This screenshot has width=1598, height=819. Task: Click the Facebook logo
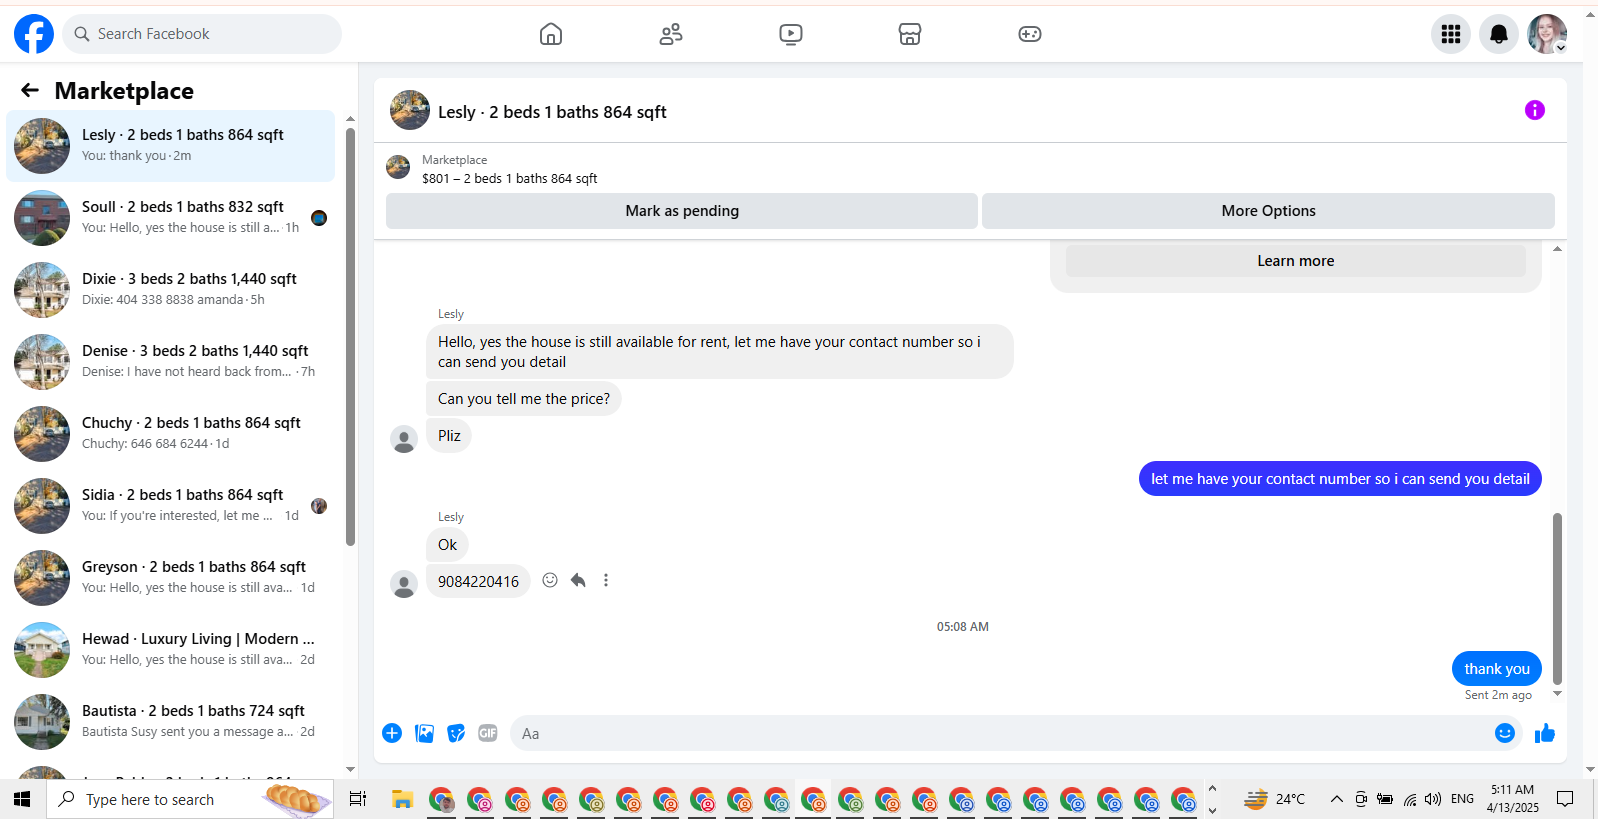tap(34, 34)
